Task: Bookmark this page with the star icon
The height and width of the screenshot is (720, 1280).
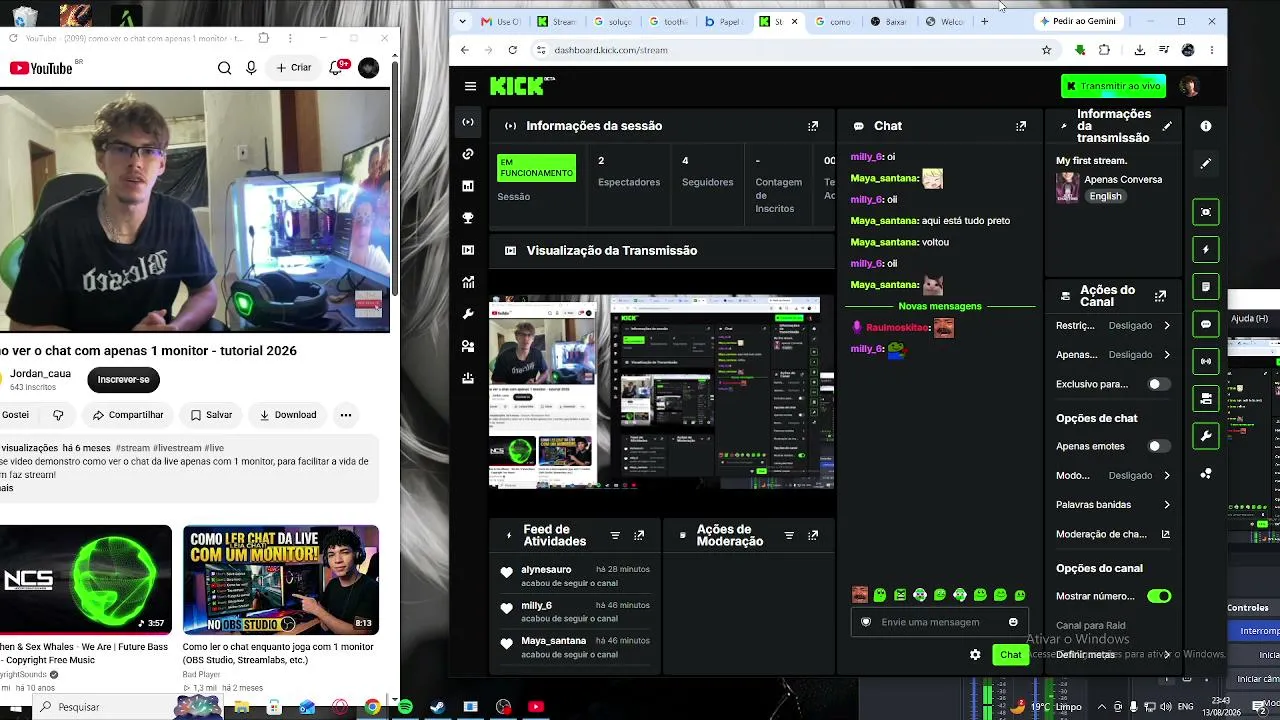Action: [1046, 50]
